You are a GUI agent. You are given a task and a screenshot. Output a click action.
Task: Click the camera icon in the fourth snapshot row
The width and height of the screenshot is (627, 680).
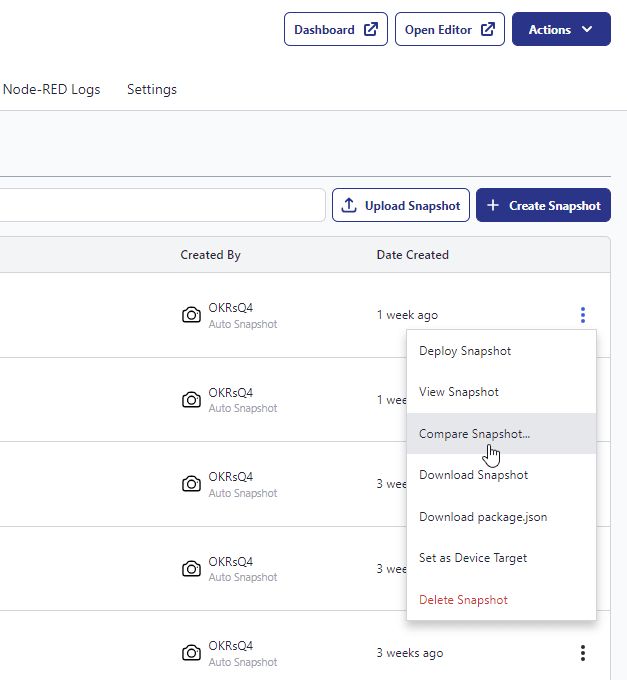coord(191,569)
